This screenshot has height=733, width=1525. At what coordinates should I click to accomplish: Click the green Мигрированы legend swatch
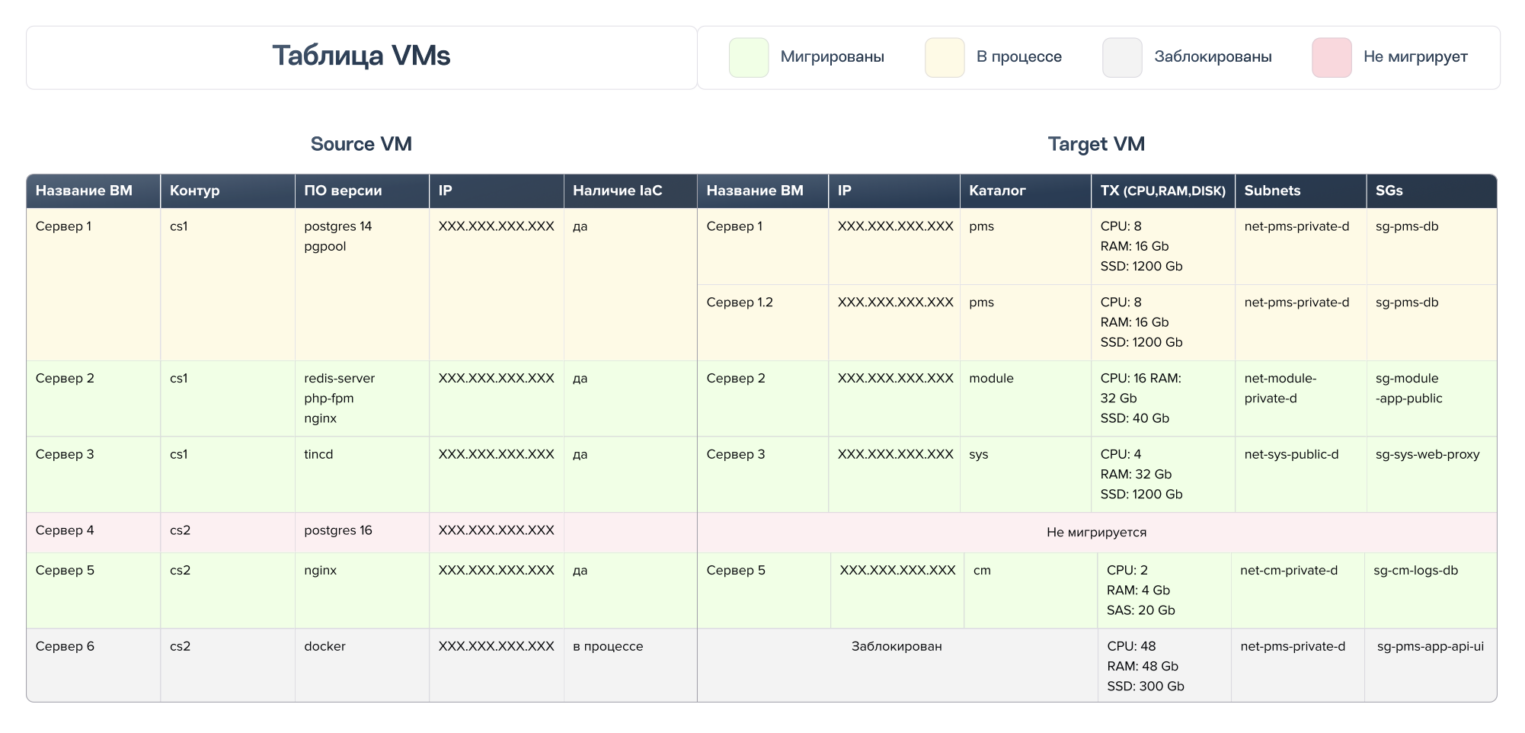749,57
